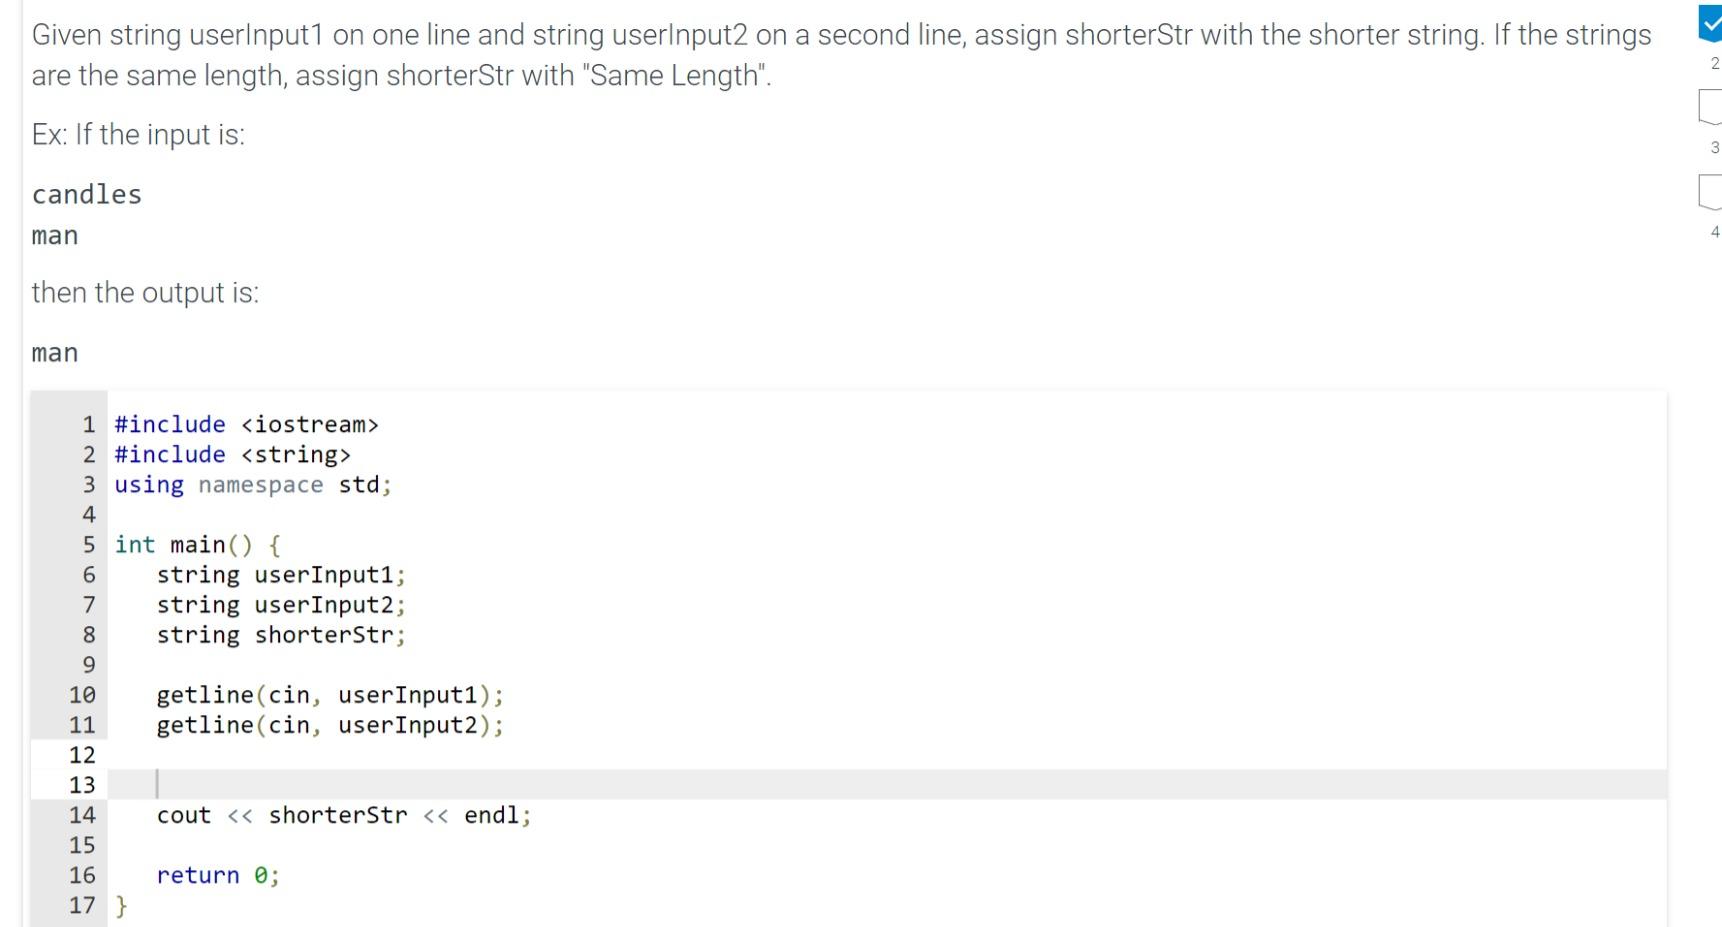1722x927 pixels.
Task: Open the empty level 4 badge
Action: point(1710,192)
